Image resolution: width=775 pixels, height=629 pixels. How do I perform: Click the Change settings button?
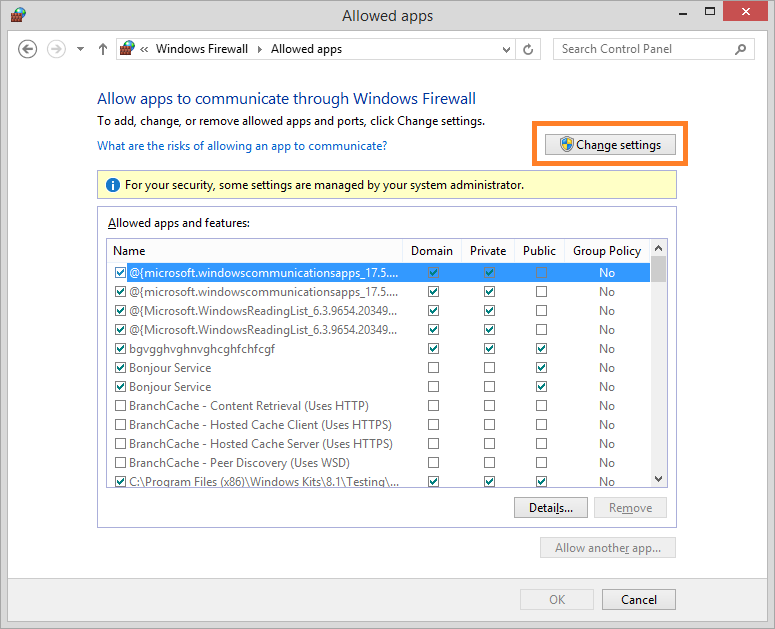(611, 145)
